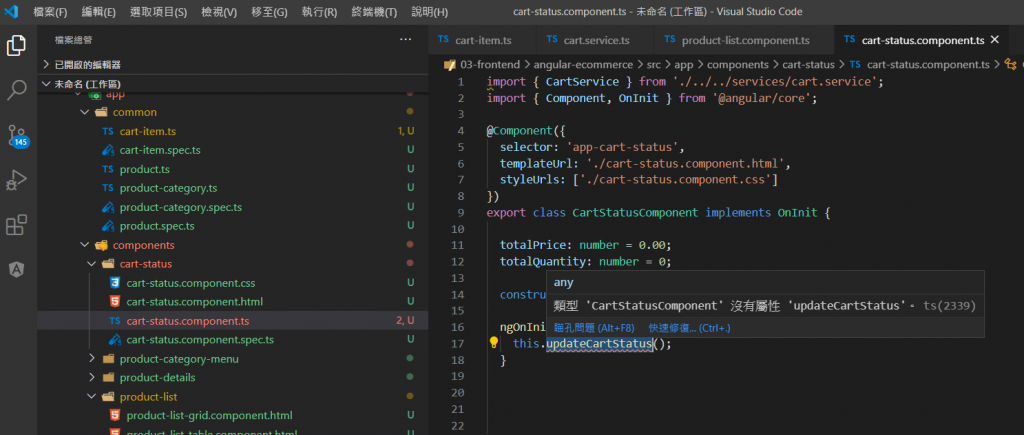Click angular-ecommerce in the breadcrumb

[583, 65]
